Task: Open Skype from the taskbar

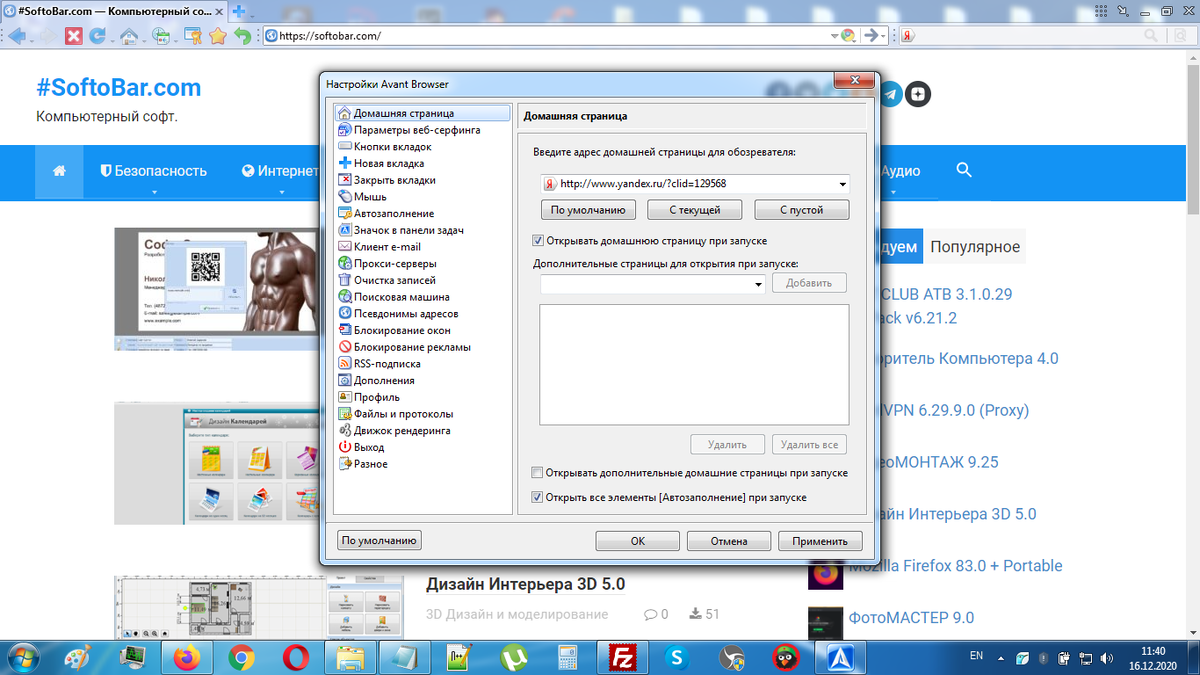Action: (x=678, y=657)
